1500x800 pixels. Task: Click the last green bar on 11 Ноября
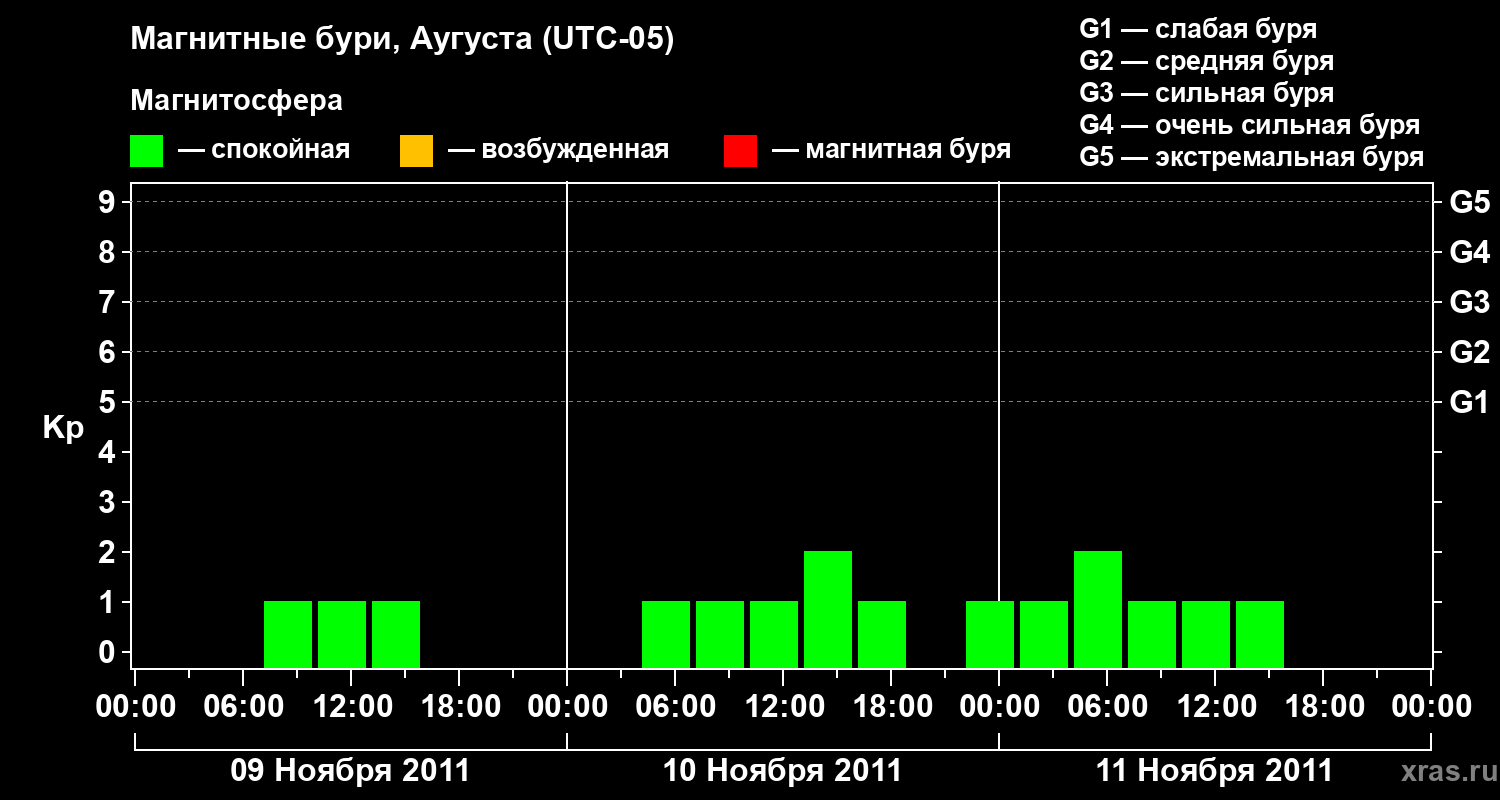click(x=1260, y=634)
